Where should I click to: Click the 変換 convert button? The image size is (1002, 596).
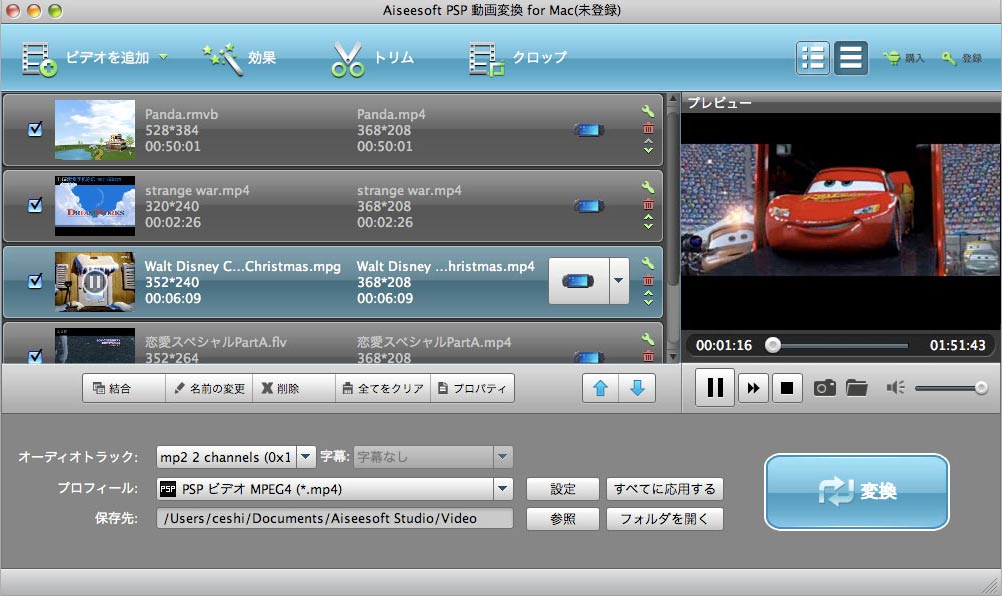856,491
